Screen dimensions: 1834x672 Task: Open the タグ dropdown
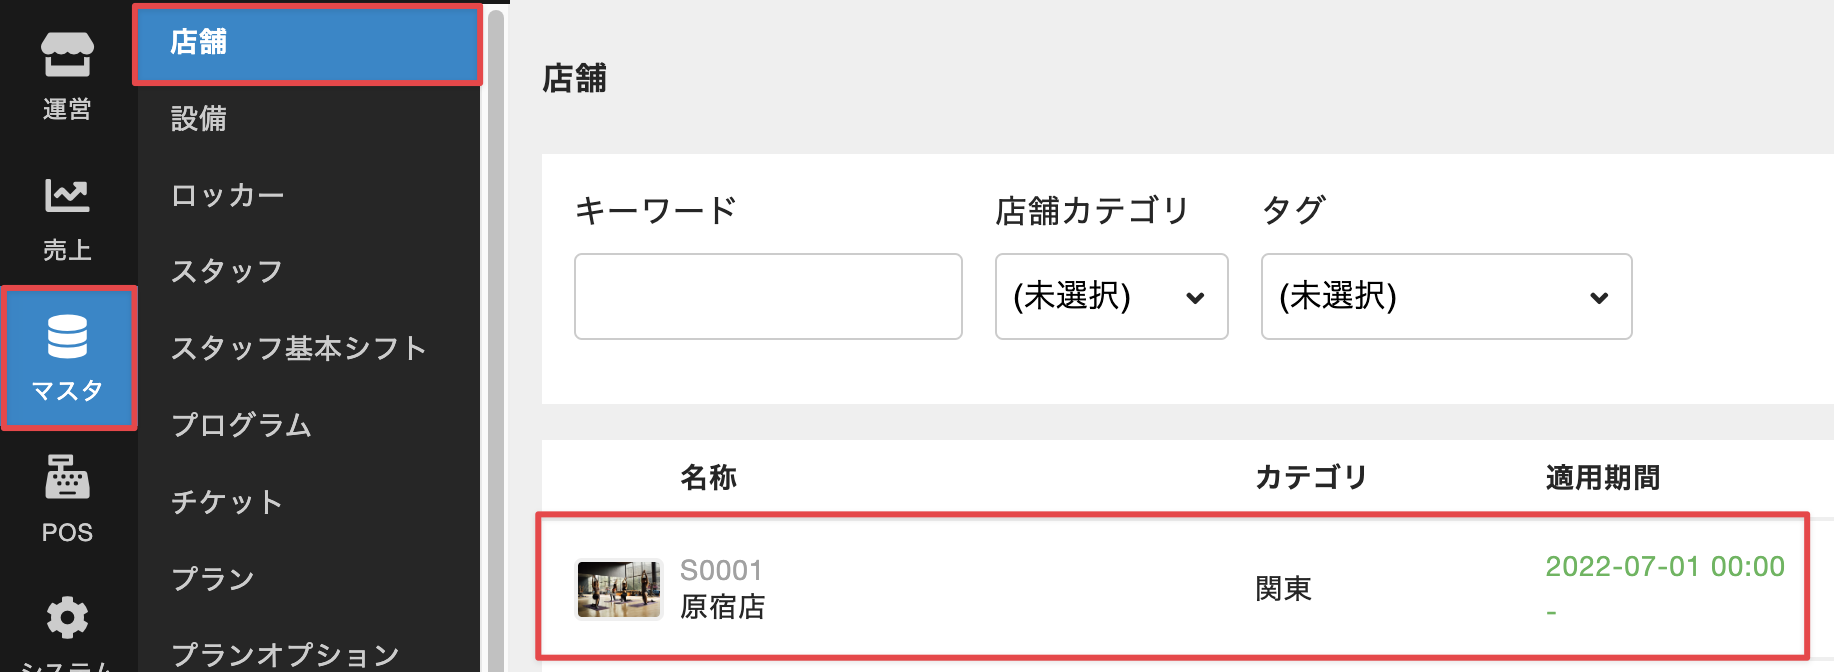tap(1446, 297)
